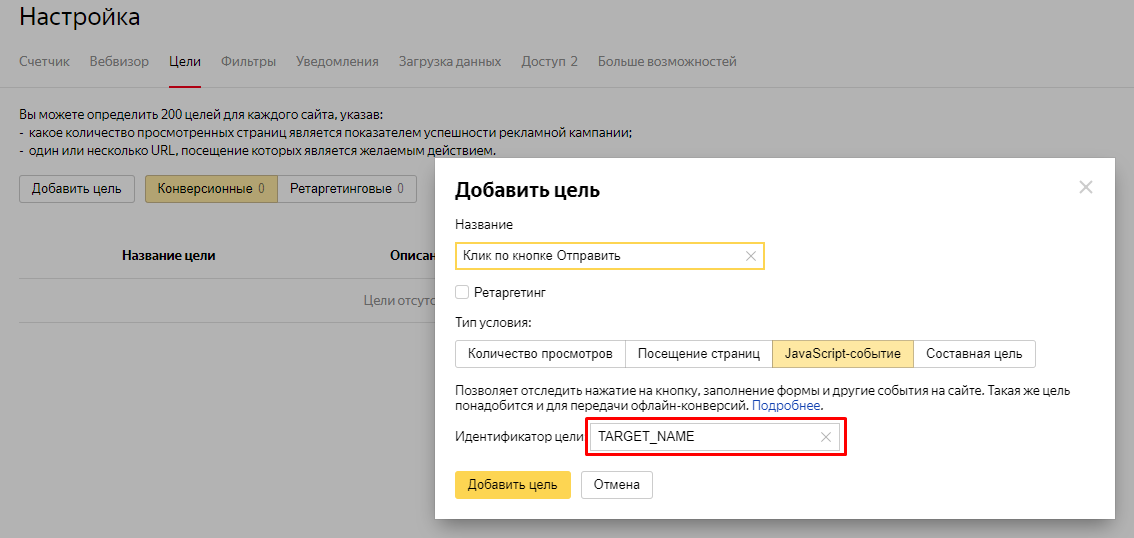Viewport: 1134px width, 538px height.
Task: Select Посещение страниц condition type
Action: pos(699,354)
